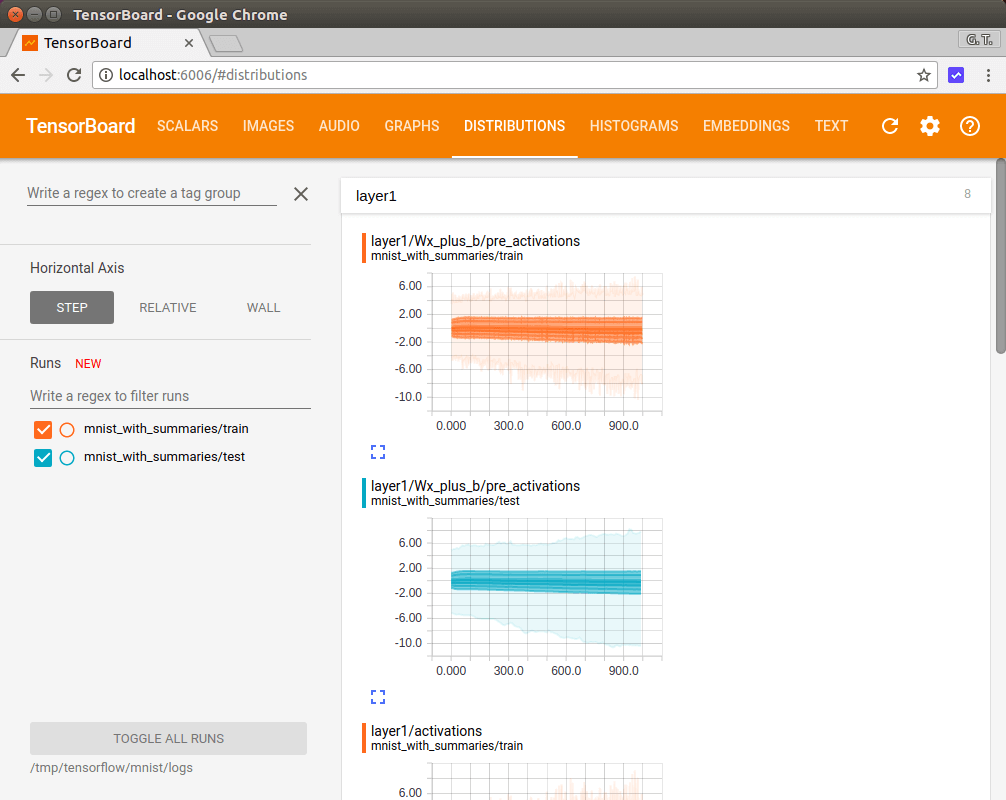Click the TensorBoard reload data icon
The width and height of the screenshot is (1006, 800).
click(889, 126)
